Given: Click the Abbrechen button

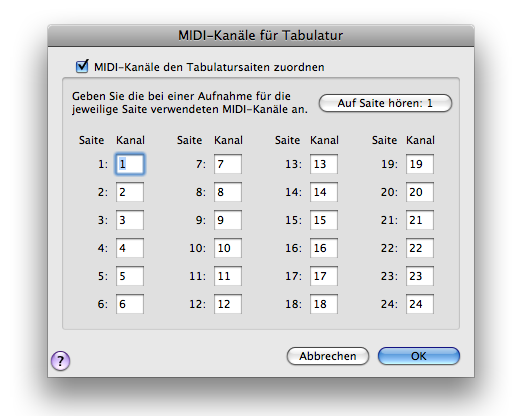Looking at the screenshot, I should 328,356.
